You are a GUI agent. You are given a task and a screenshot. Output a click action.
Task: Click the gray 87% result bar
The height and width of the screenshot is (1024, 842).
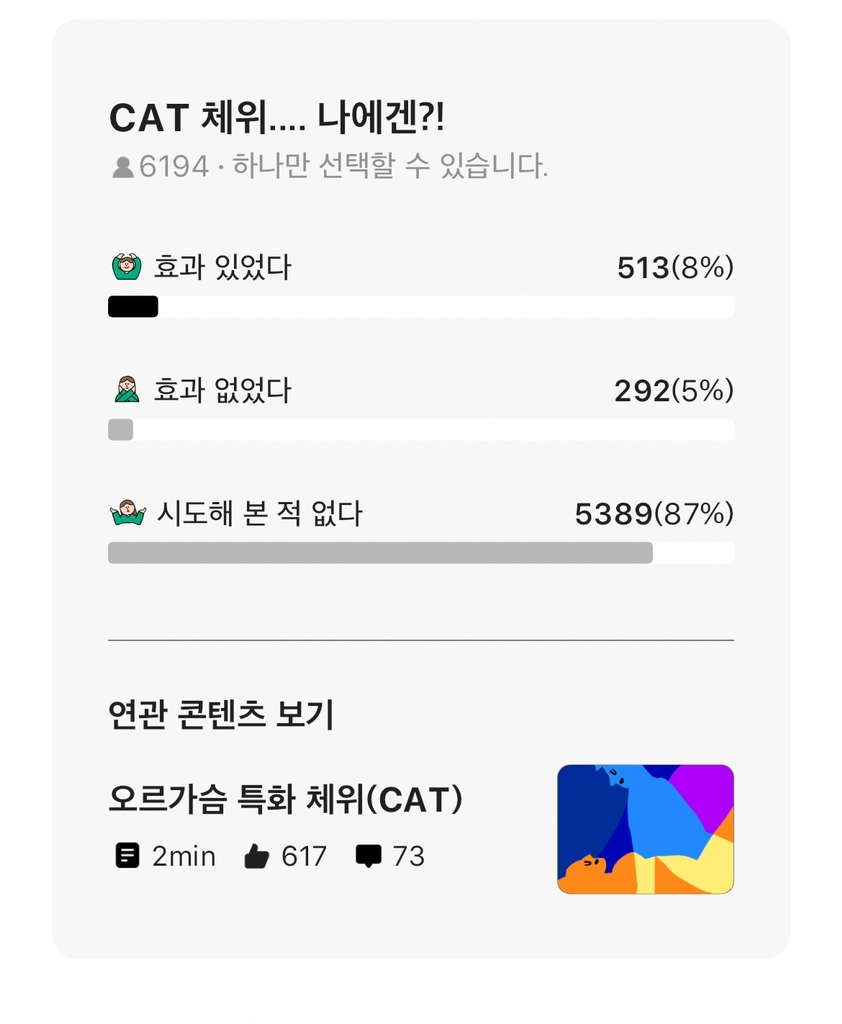tap(380, 553)
